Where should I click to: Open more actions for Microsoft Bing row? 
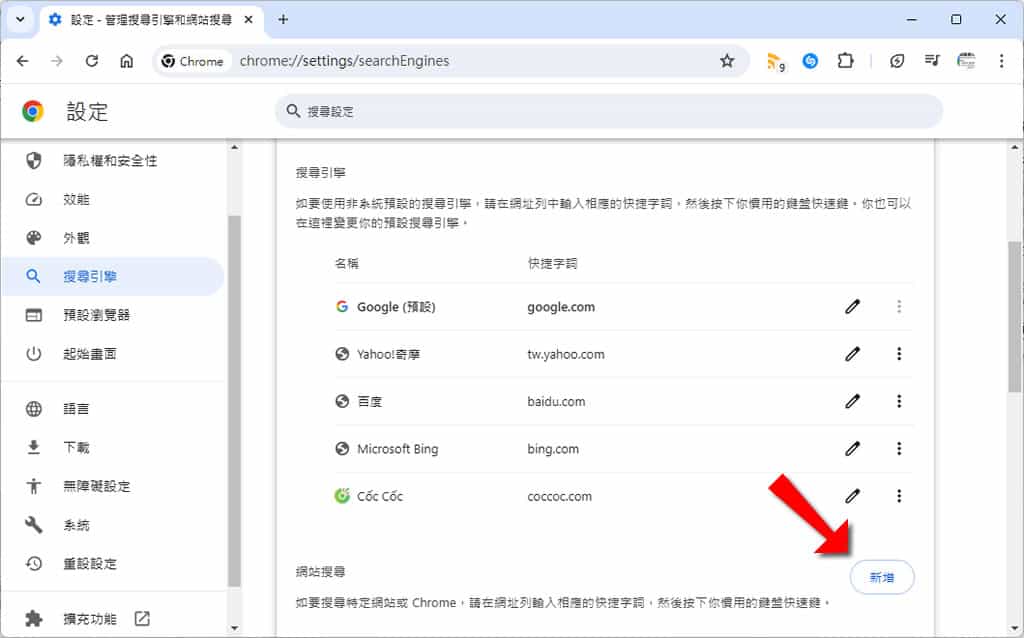899,449
